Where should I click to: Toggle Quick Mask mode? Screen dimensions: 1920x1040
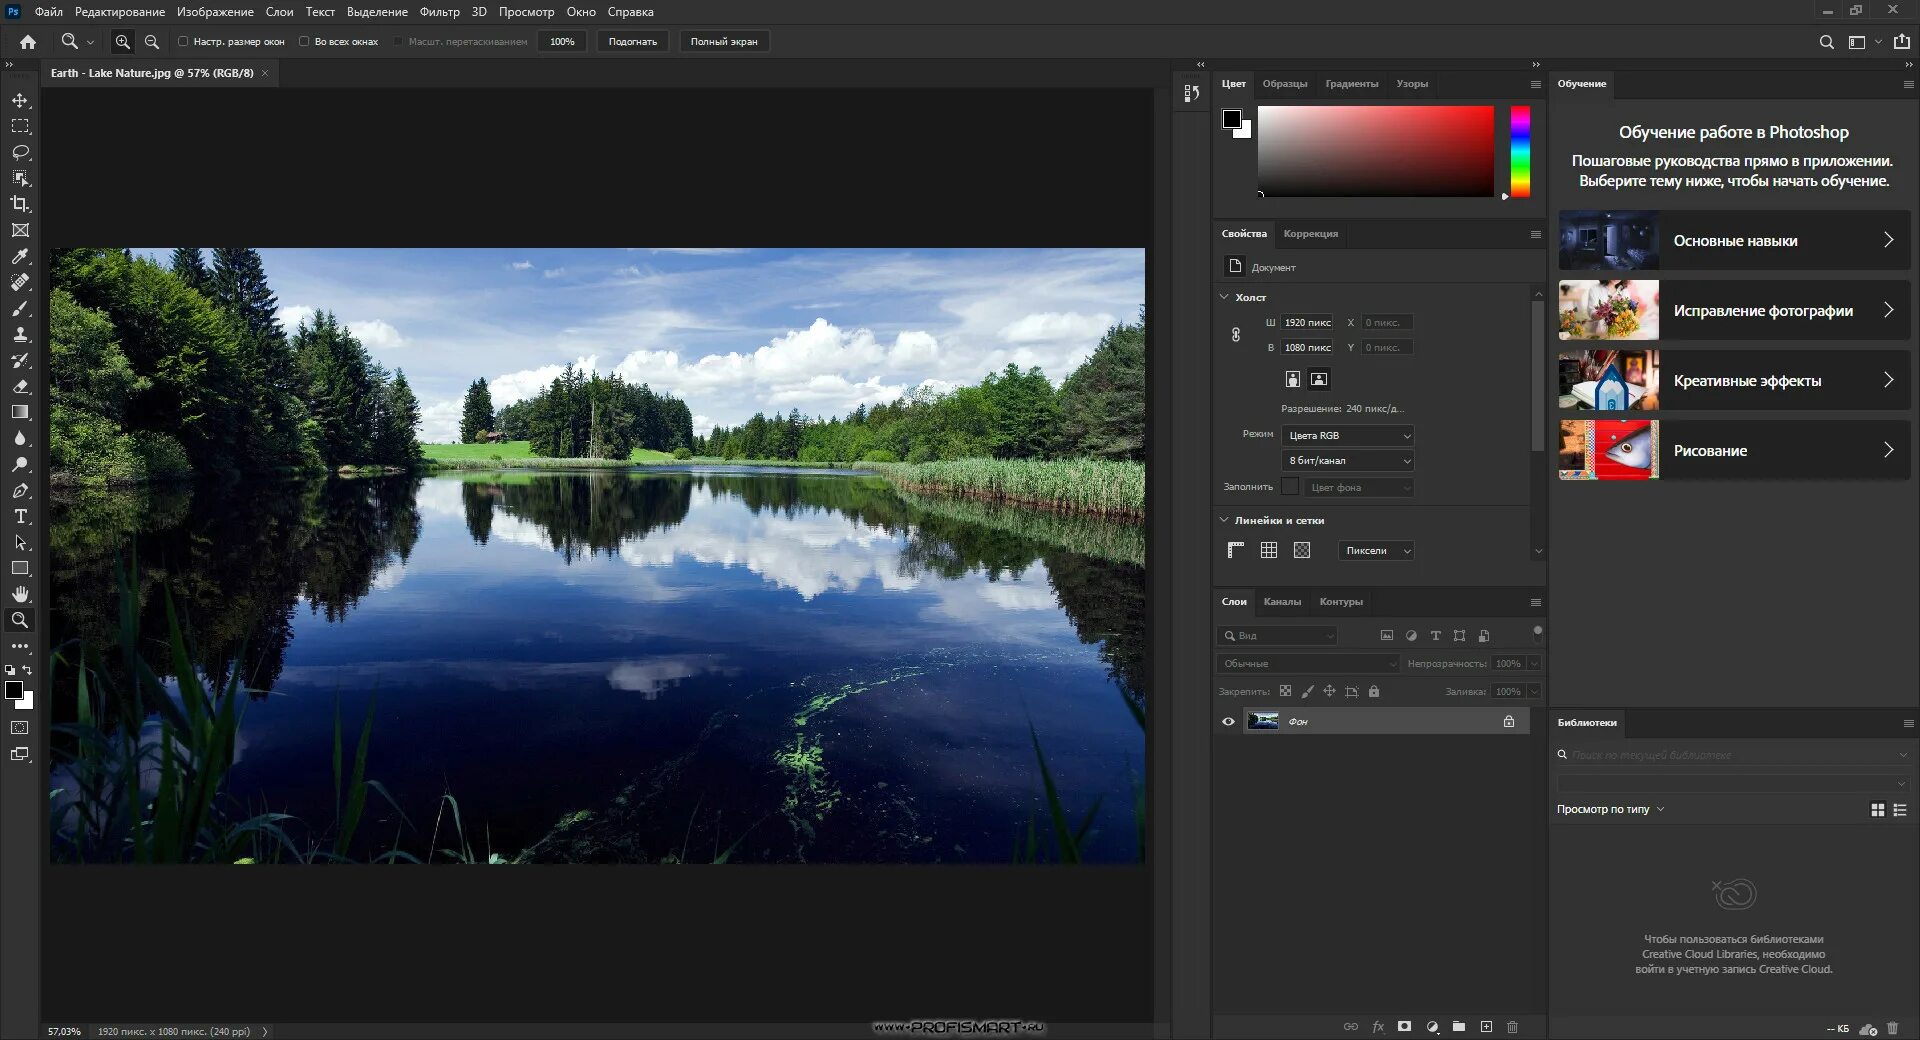(x=20, y=728)
